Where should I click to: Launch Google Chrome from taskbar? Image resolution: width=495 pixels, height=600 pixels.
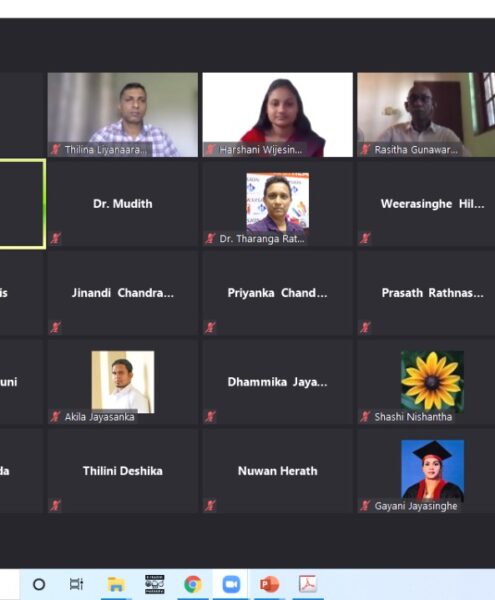[x=193, y=584]
